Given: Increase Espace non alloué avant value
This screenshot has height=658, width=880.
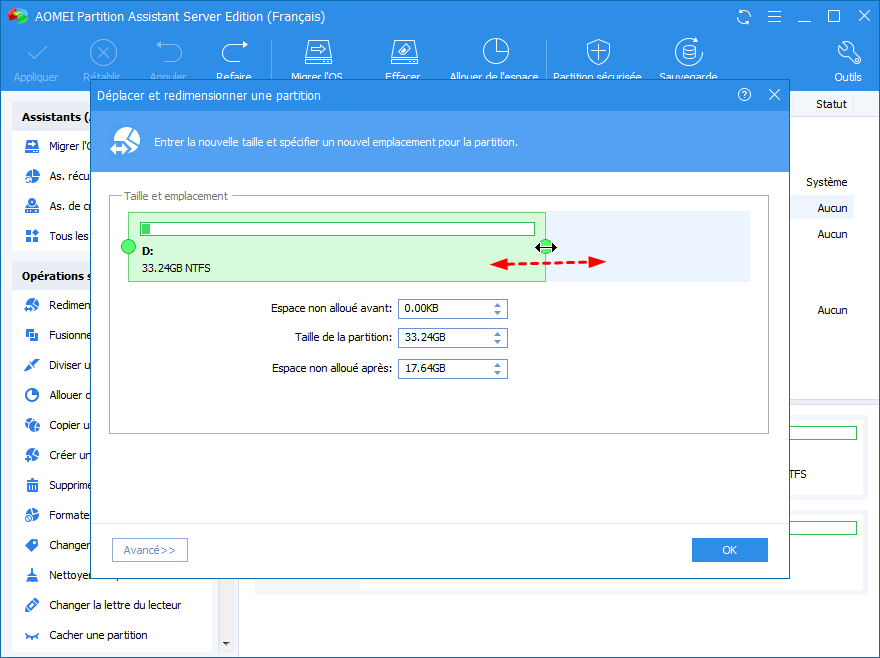Looking at the screenshot, I should pos(497,305).
